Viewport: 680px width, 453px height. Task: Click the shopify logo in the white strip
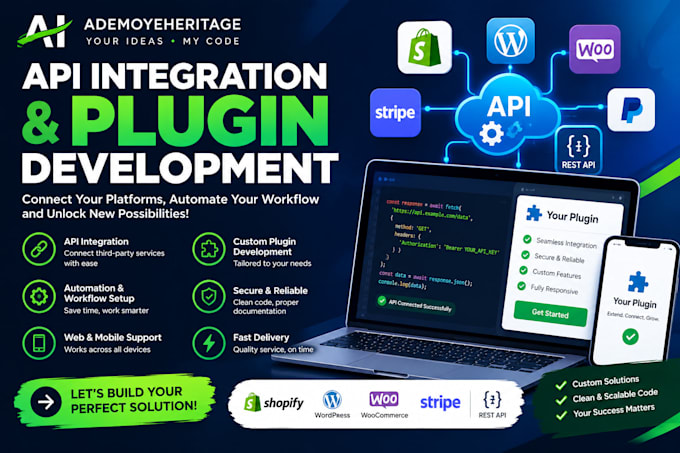[x=274, y=403]
